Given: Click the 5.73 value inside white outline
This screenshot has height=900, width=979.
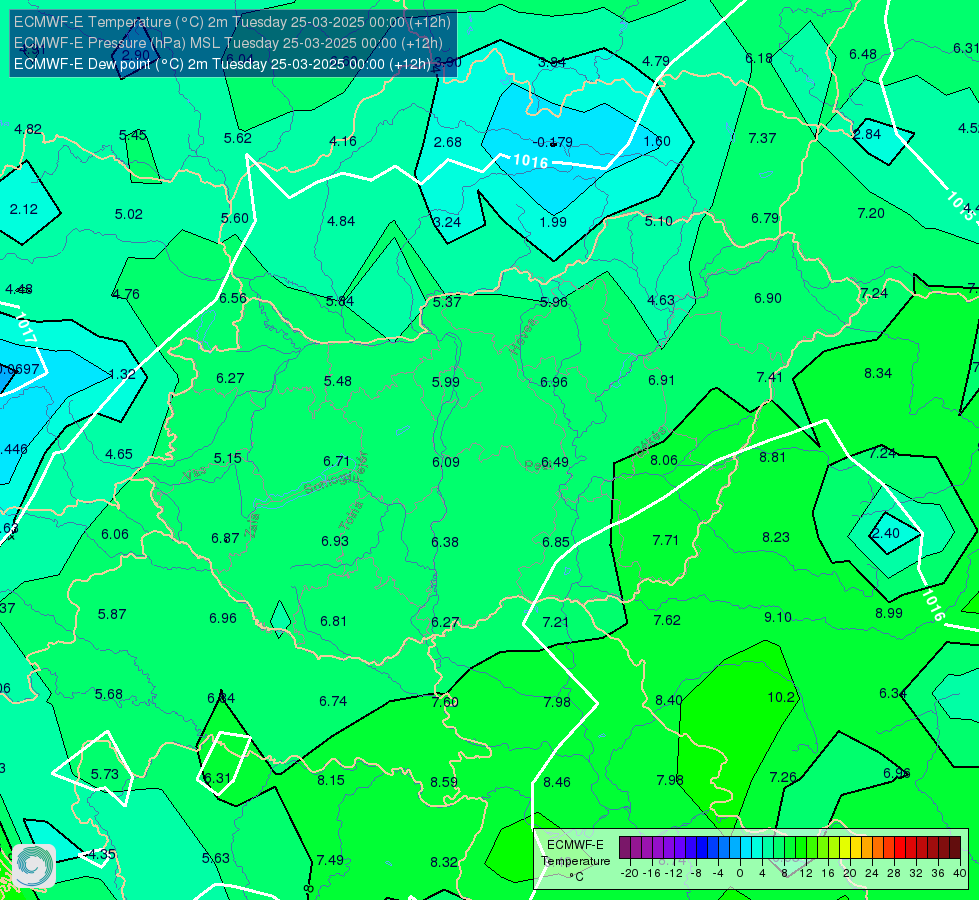Looking at the screenshot, I should (104, 774).
